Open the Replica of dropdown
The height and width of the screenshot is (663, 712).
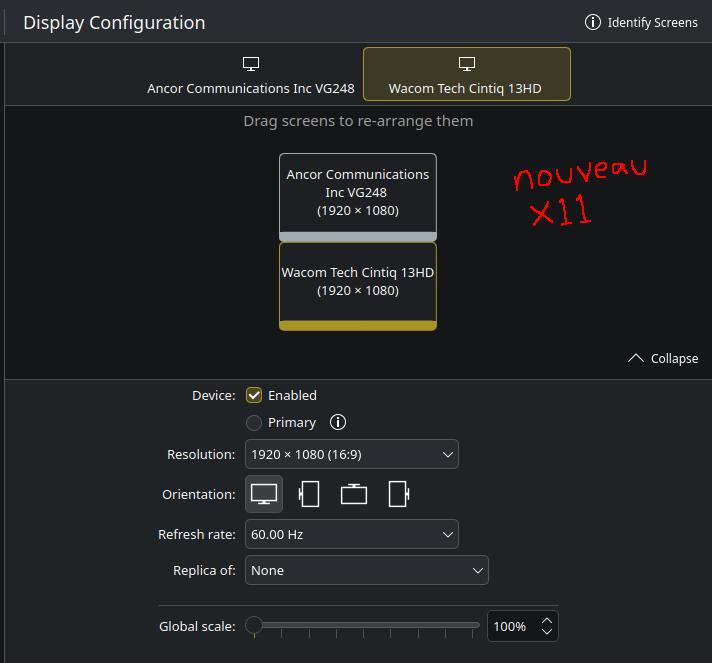pos(366,570)
